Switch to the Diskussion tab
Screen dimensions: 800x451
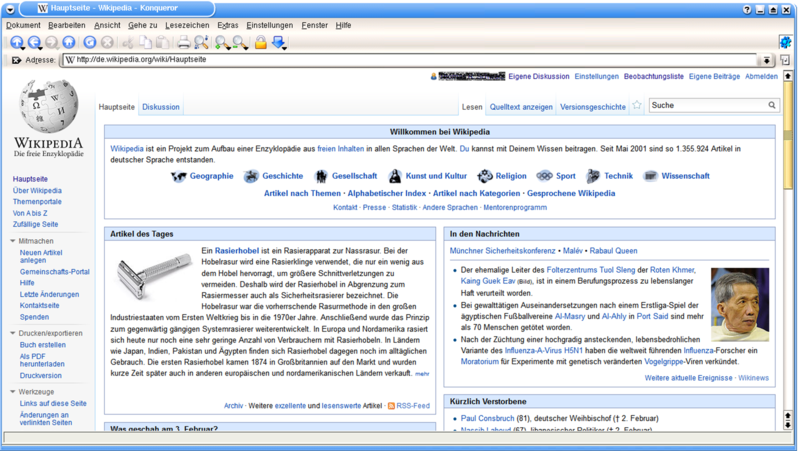point(161,107)
